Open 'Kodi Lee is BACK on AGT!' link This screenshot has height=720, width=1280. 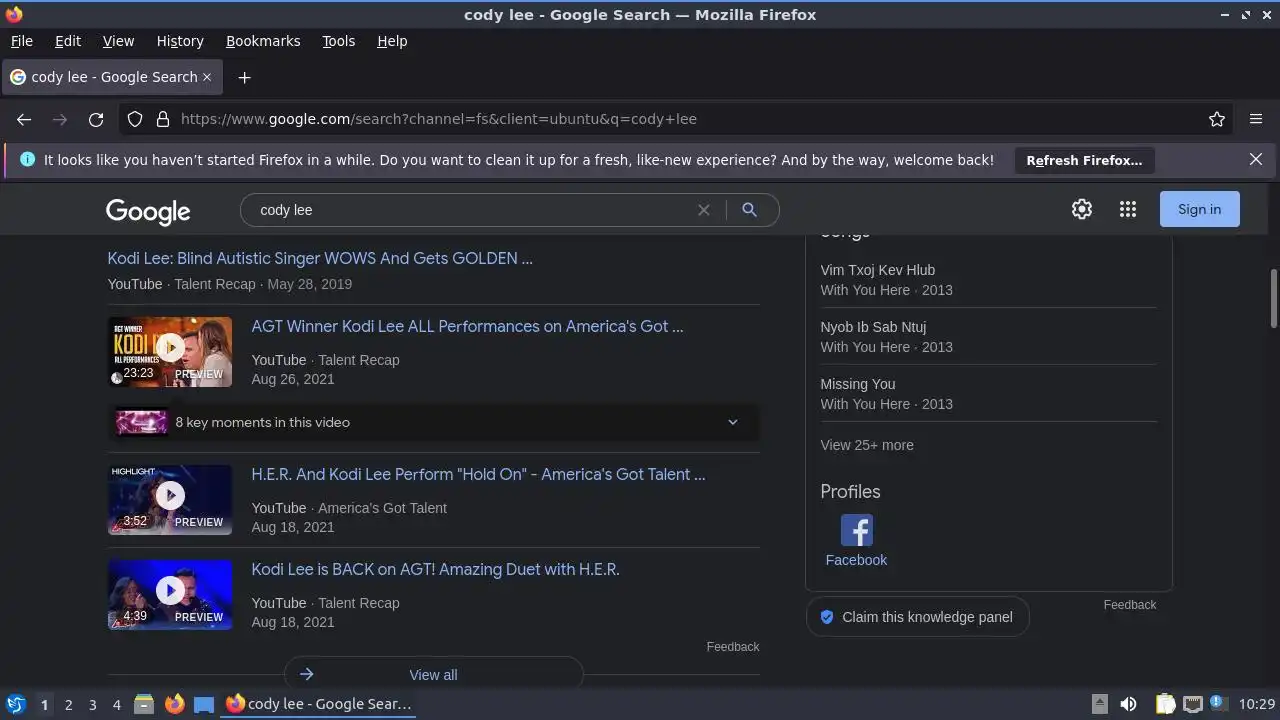pos(435,569)
